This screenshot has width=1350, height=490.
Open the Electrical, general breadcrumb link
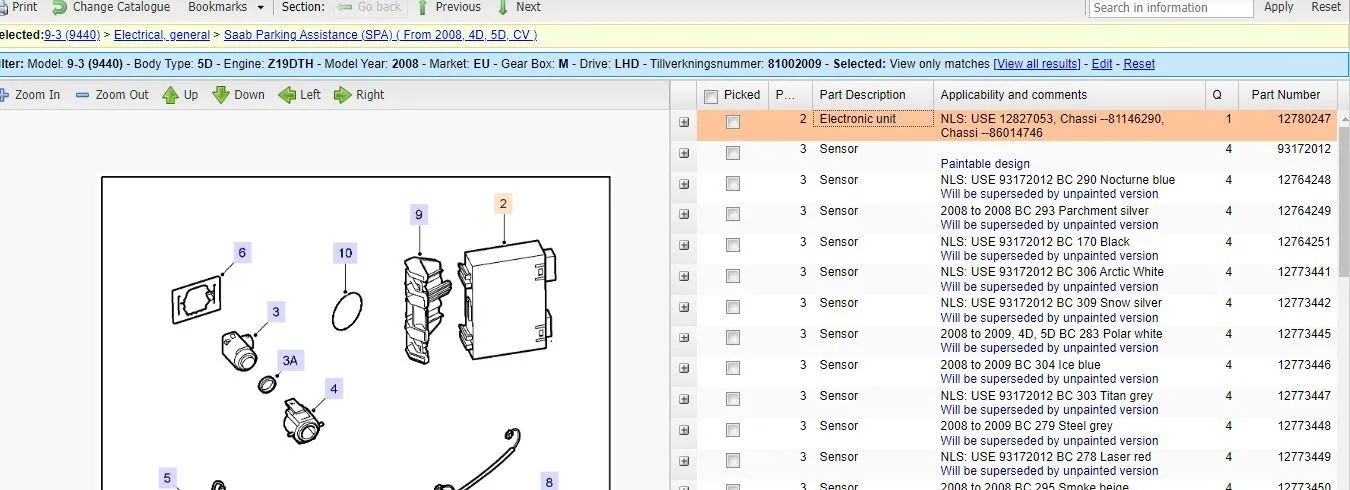[162, 35]
